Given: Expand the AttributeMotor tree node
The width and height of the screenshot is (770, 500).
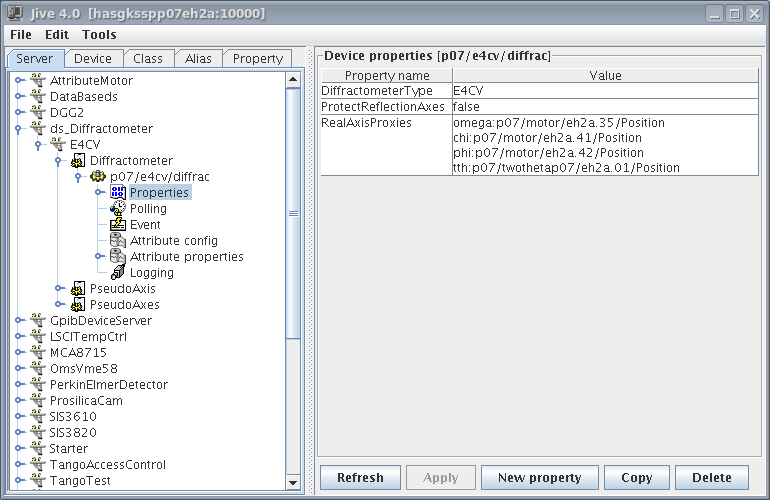Looking at the screenshot, I should click(19, 80).
